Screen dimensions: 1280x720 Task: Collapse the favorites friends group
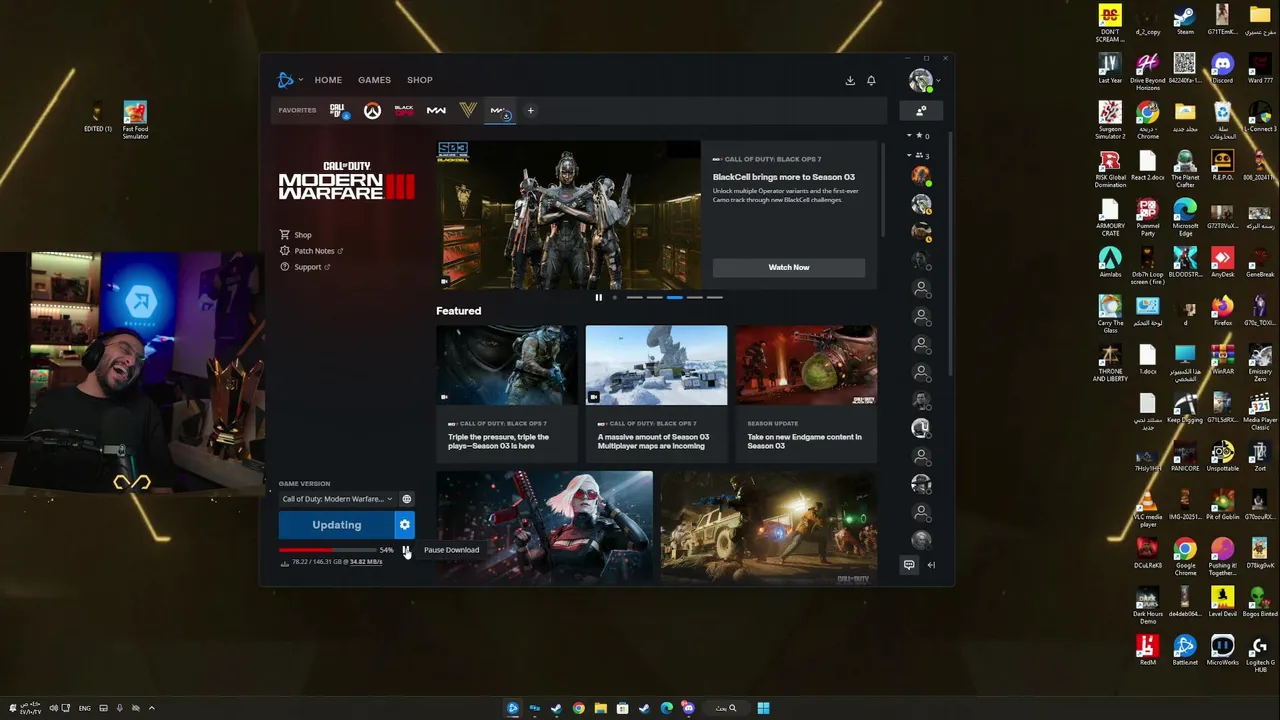coord(909,135)
